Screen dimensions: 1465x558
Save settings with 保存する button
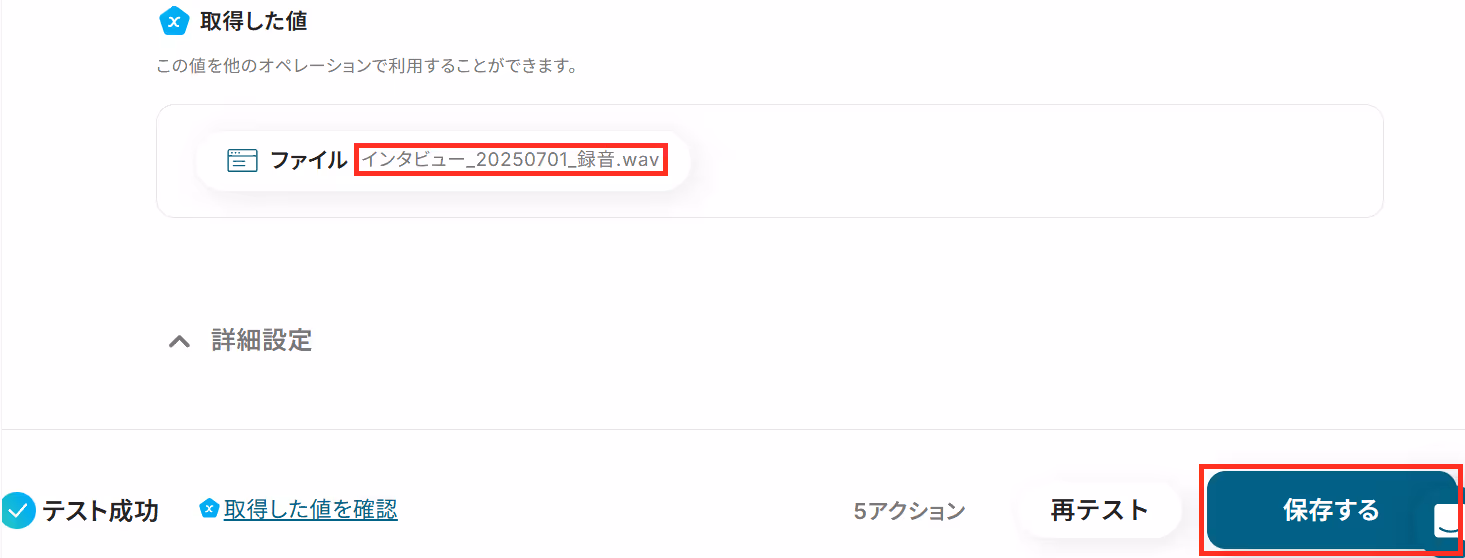1330,510
